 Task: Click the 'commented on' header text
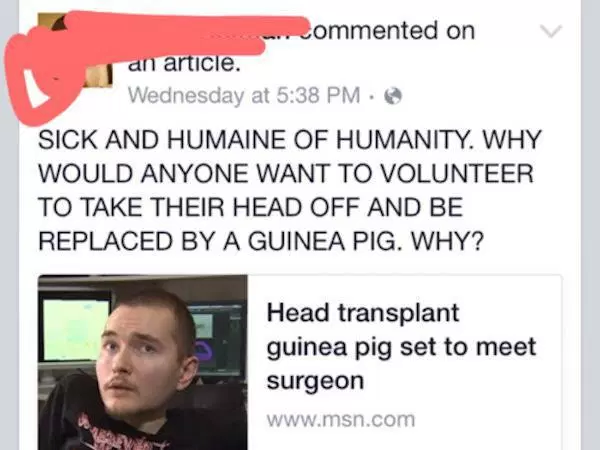[x=388, y=31]
